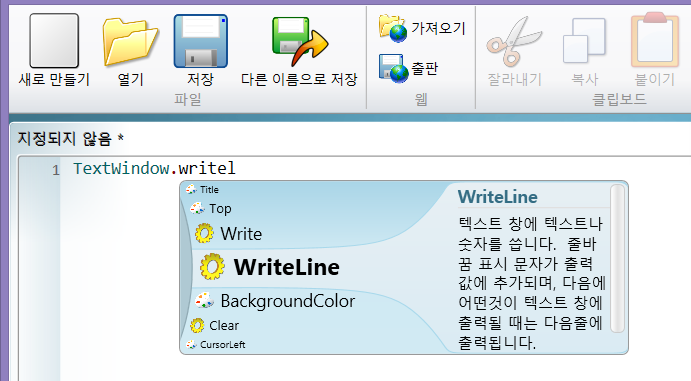Click the New (새로 만들기) blank page icon
Image resolution: width=691 pixels, height=381 pixels.
coord(54,41)
